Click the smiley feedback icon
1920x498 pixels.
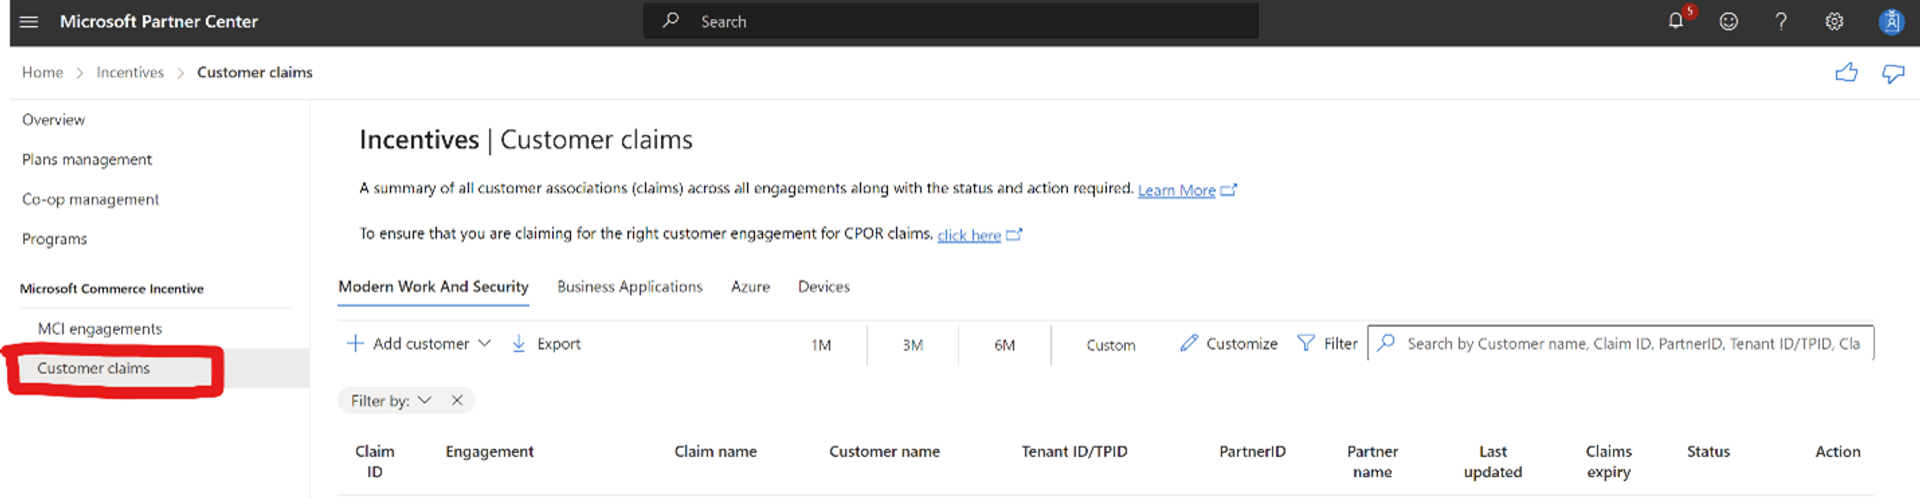click(1728, 21)
